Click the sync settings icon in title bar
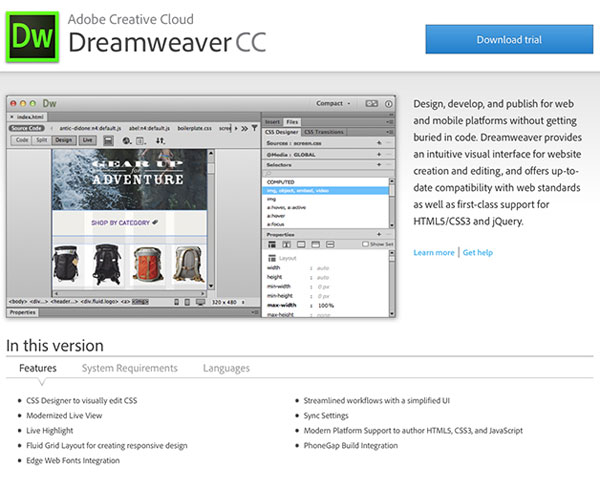This screenshot has width=600, height=489. coord(372,103)
